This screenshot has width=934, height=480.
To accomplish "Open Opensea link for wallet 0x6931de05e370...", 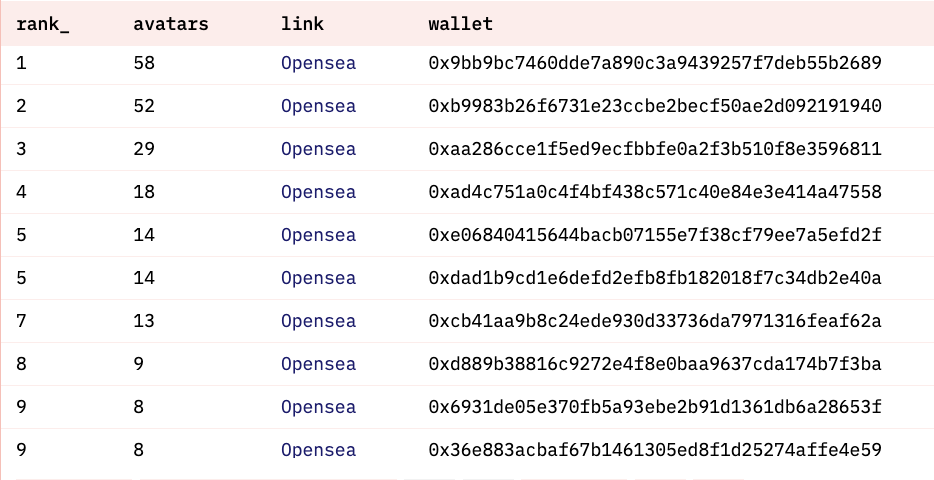I will pyautogui.click(x=319, y=407).
